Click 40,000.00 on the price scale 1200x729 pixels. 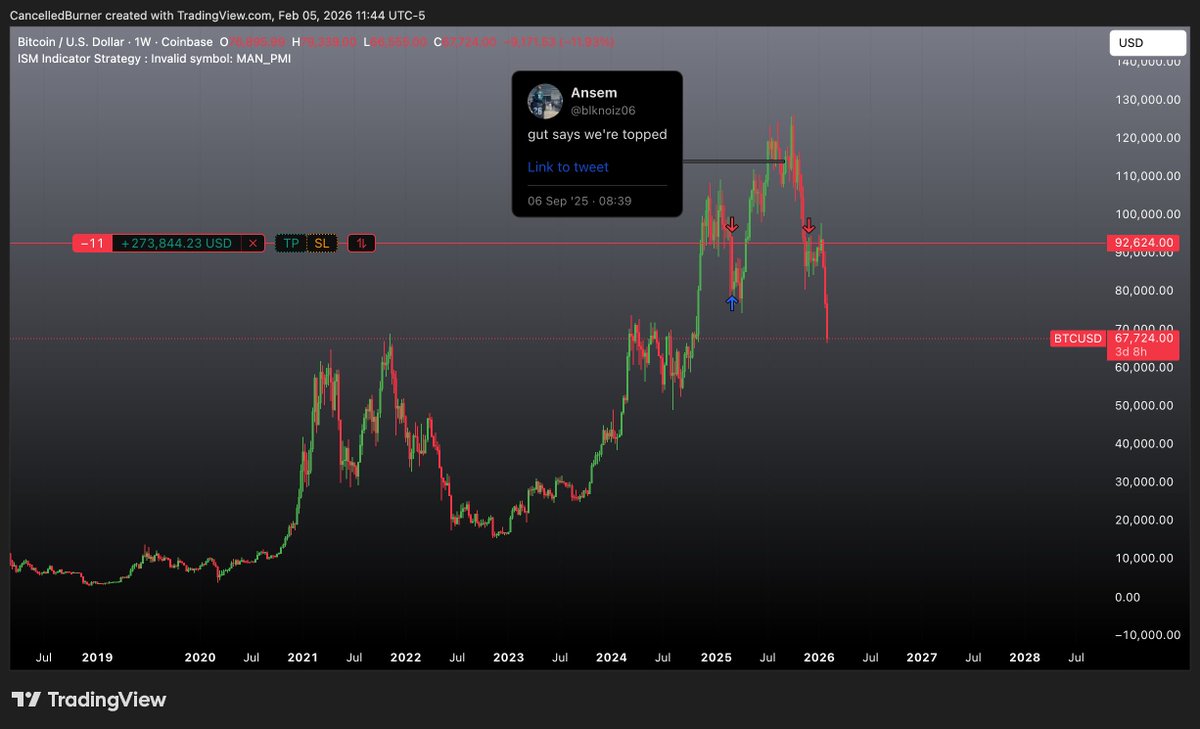point(1143,443)
